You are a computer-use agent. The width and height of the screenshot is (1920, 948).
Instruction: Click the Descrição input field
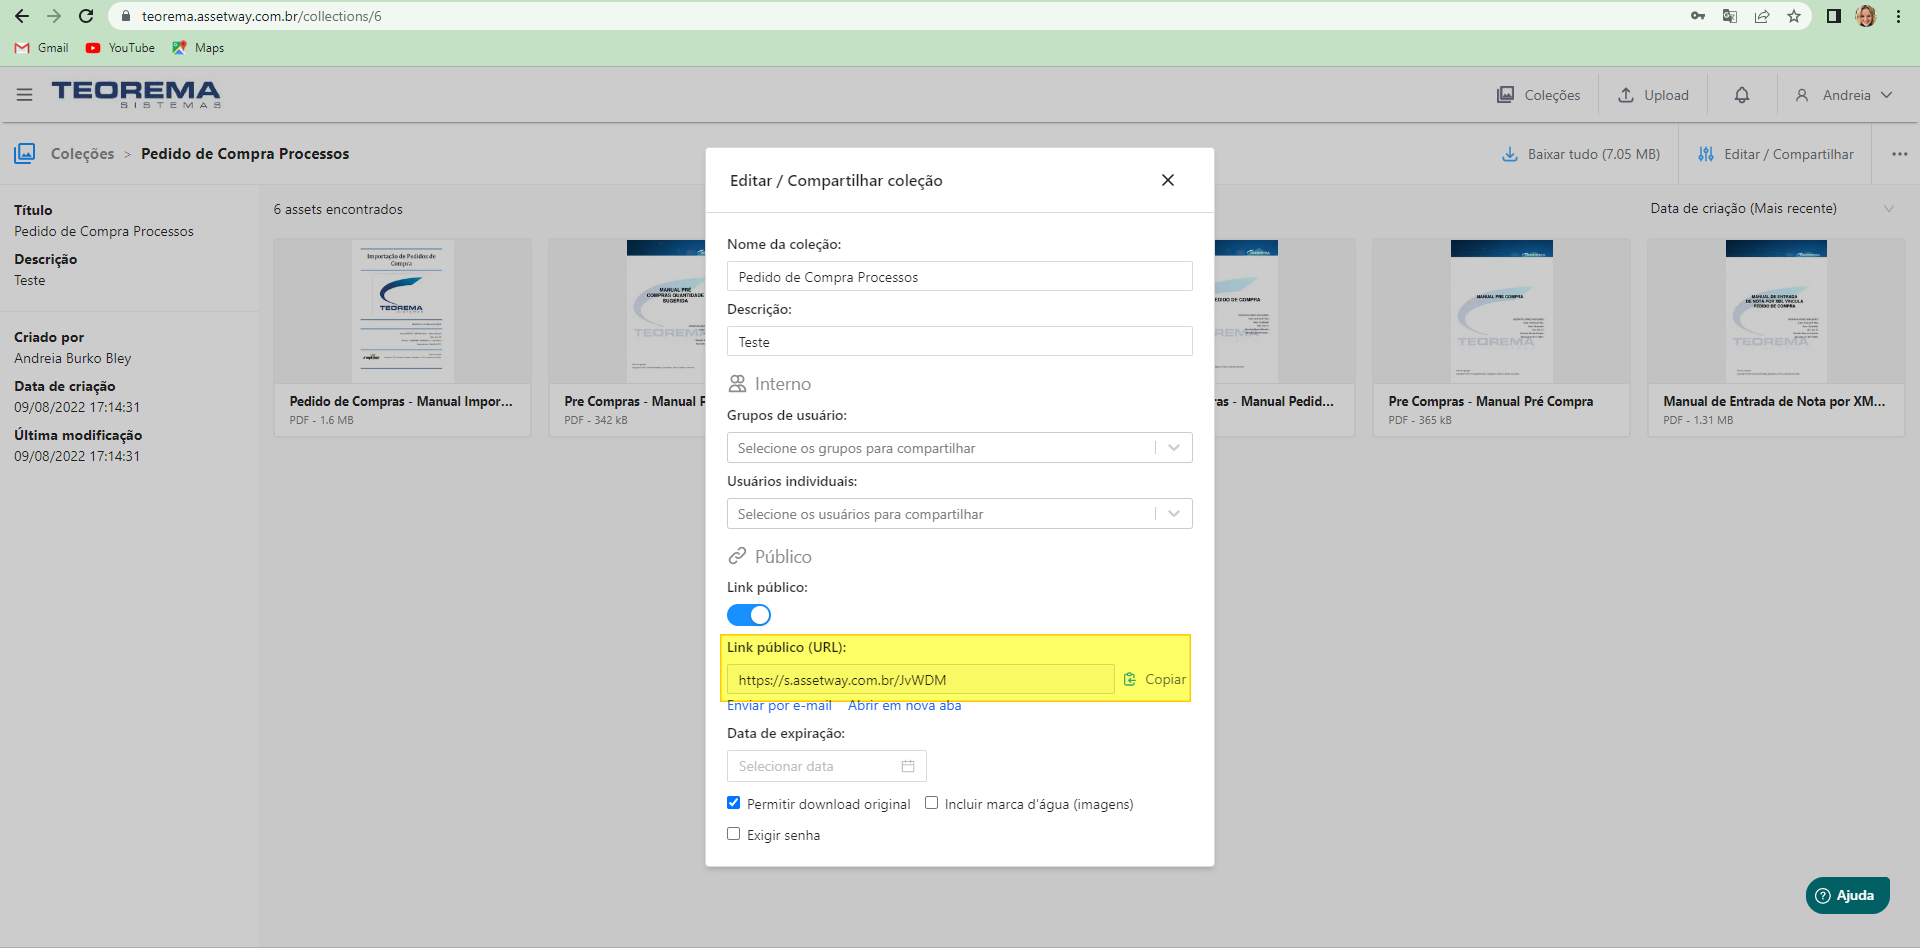960,341
